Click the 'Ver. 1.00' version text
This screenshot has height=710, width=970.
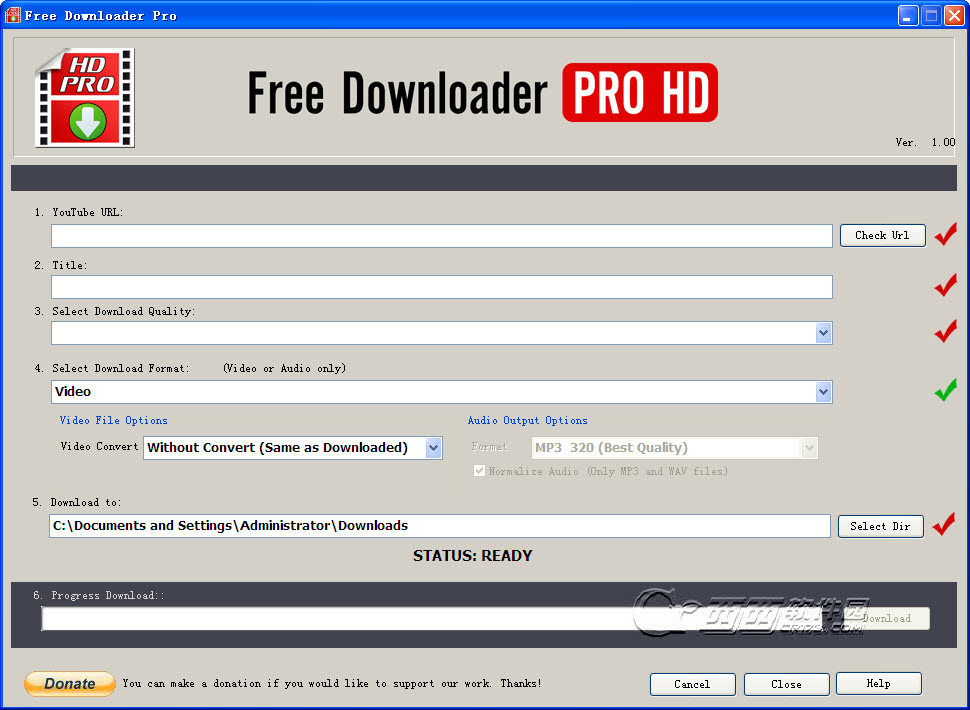click(x=925, y=142)
